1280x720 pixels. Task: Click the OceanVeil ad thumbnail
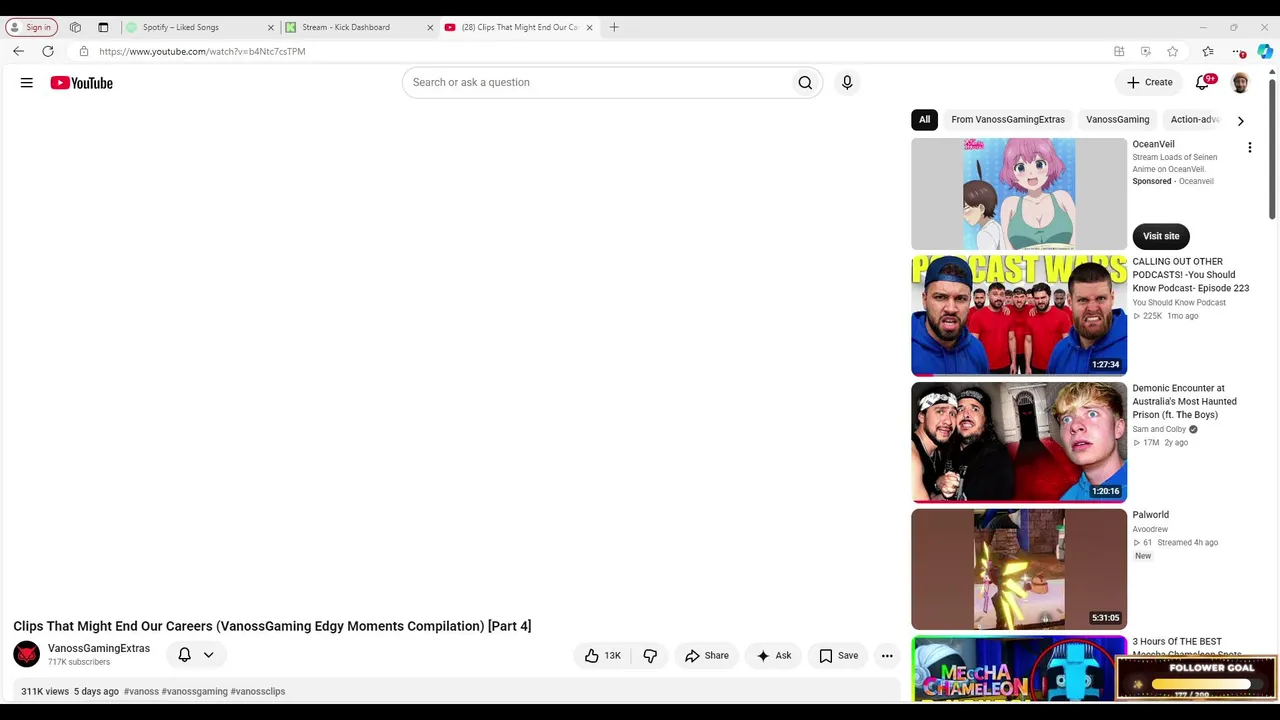[x=1019, y=194]
